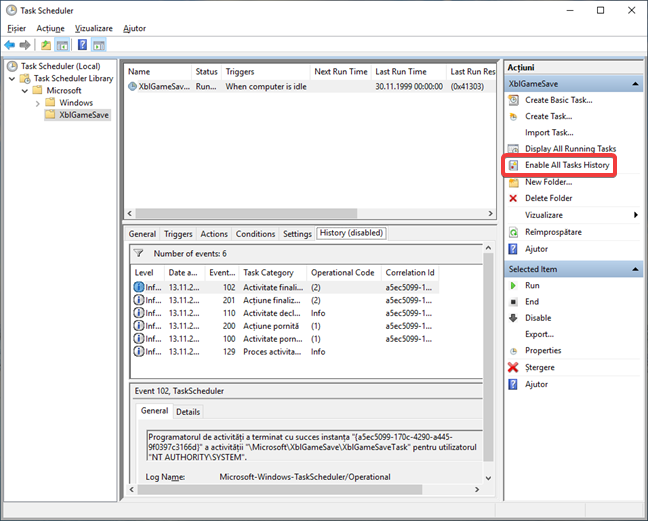Switch to the Settings tab

pos(297,234)
